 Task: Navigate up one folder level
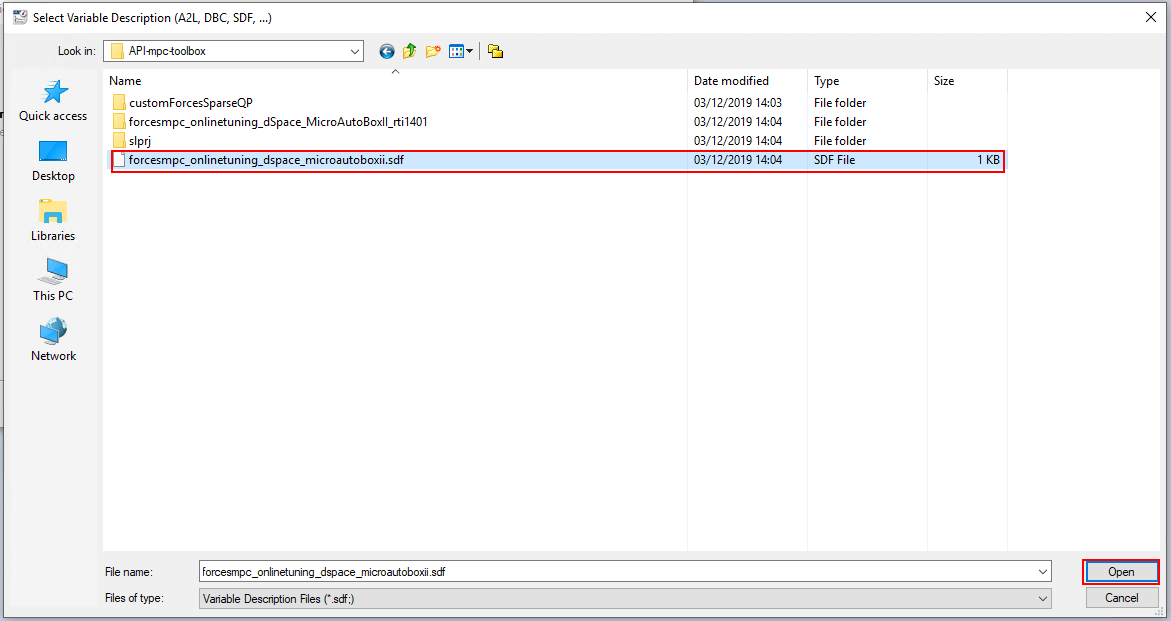pos(410,51)
